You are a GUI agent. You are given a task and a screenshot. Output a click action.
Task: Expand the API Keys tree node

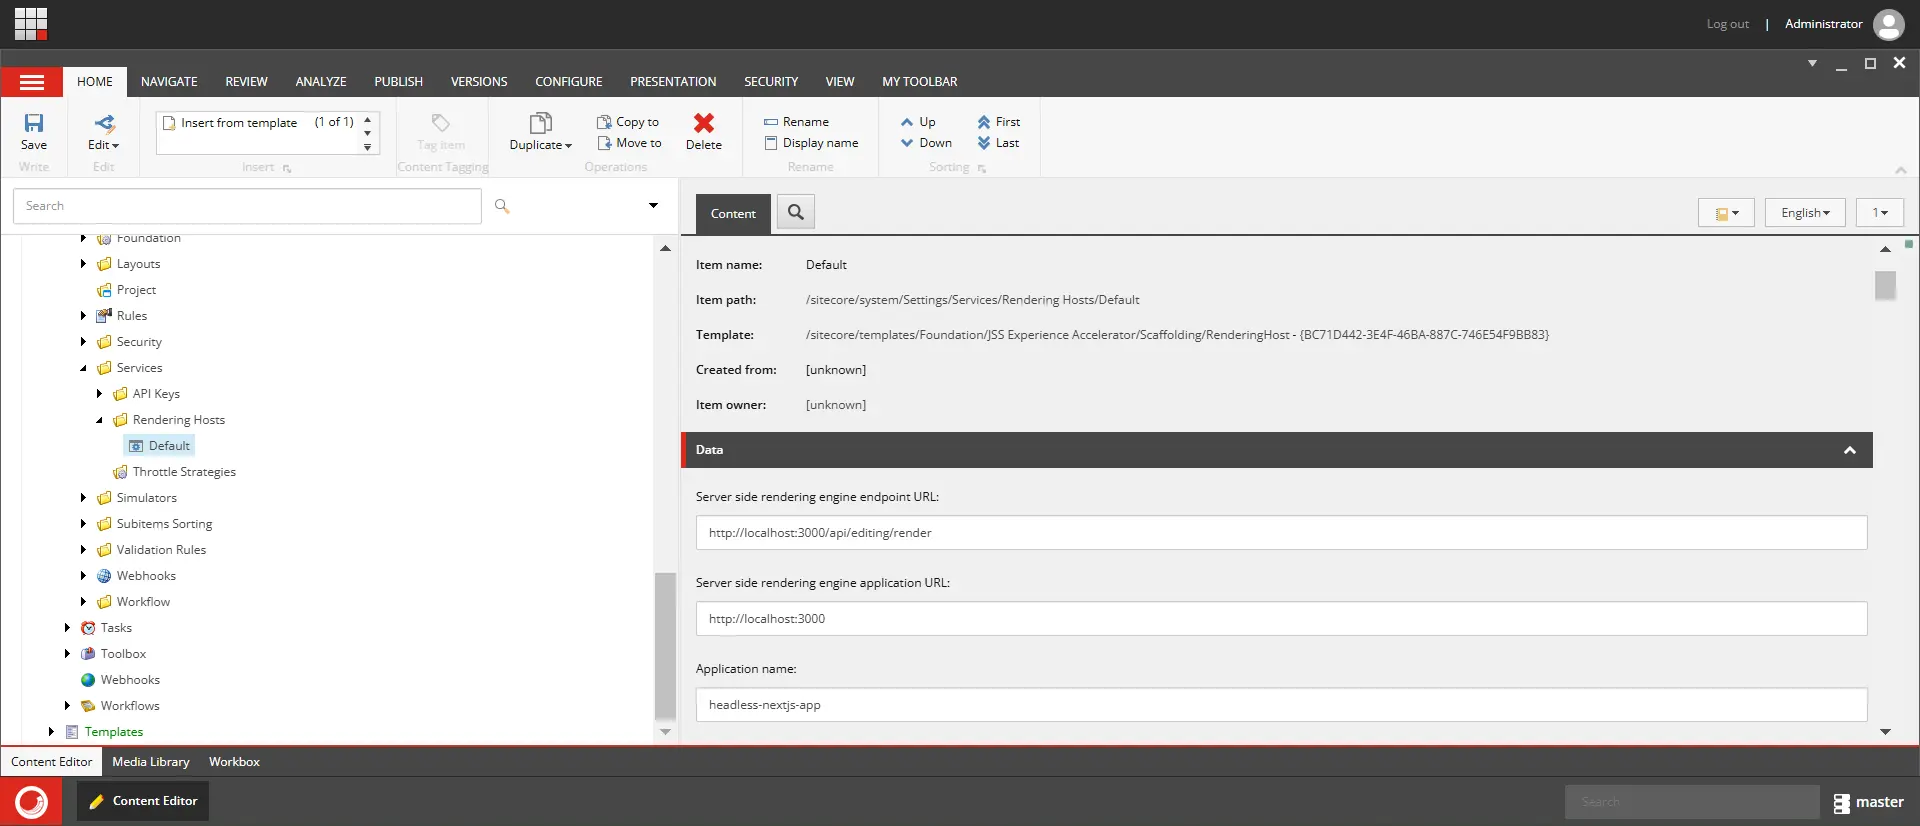(x=99, y=394)
